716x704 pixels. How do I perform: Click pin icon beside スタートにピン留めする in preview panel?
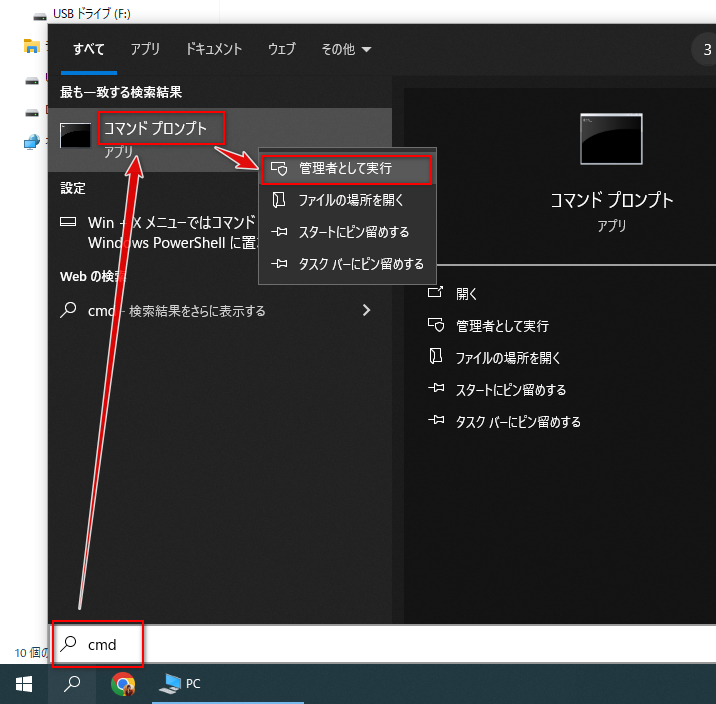tap(436, 388)
